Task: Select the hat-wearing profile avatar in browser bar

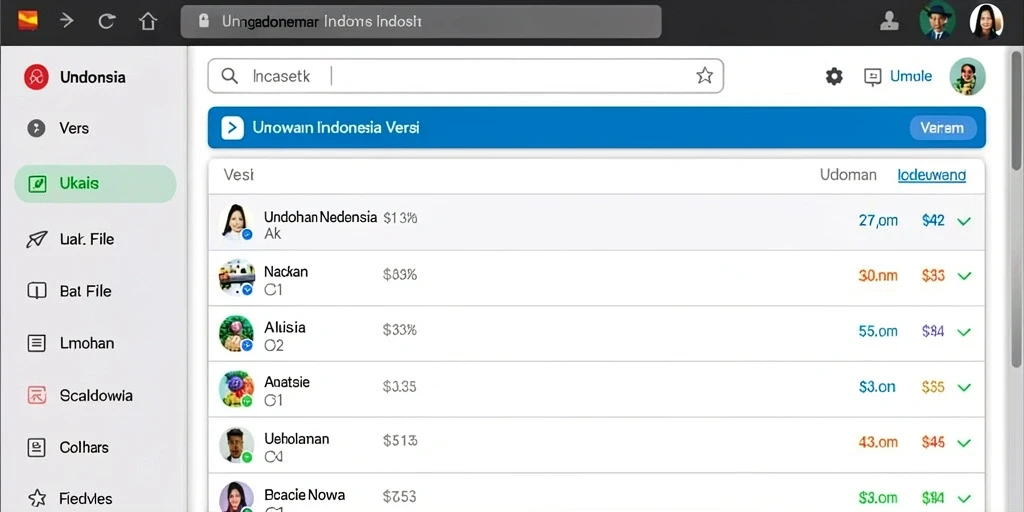Action: (x=937, y=22)
